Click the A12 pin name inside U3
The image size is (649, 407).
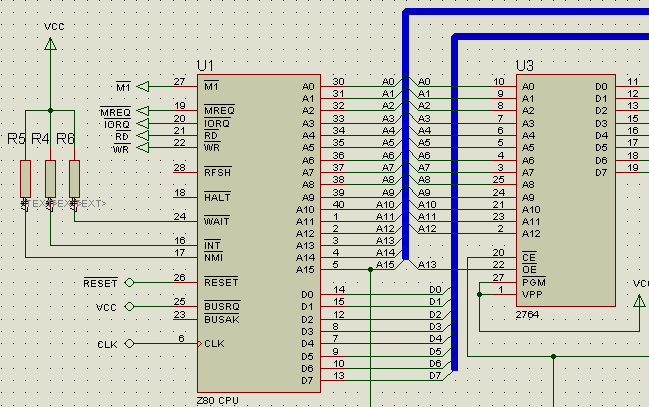tap(531, 234)
